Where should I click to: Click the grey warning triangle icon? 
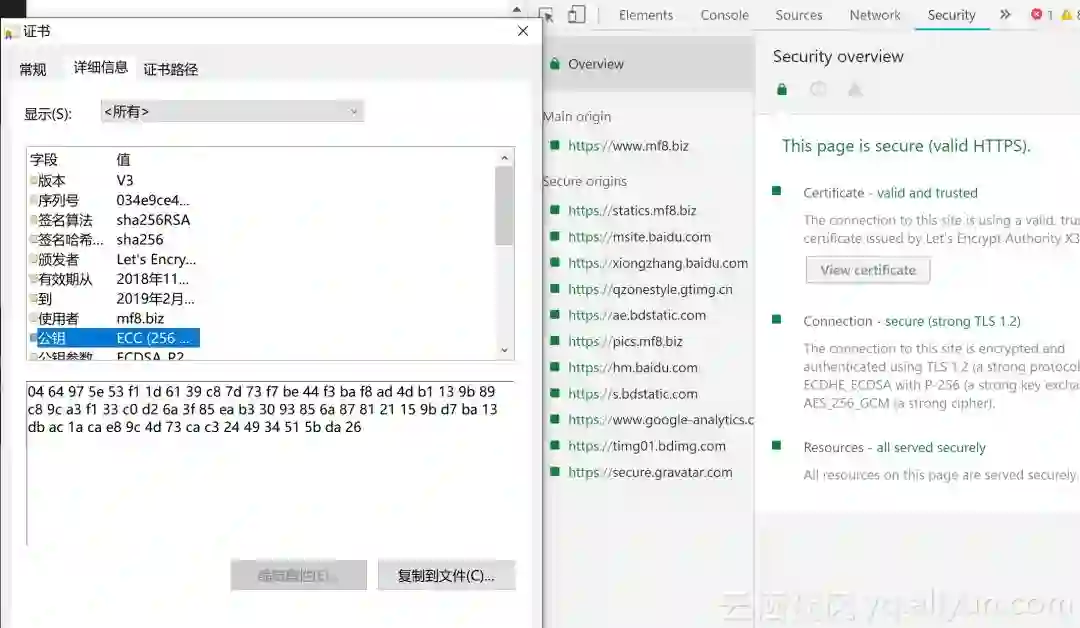click(855, 90)
